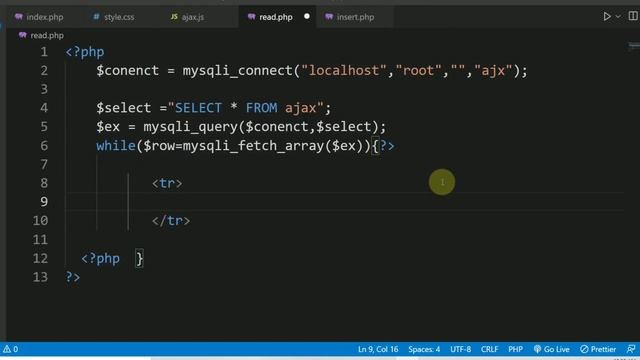Change line ending CRLF setting
The image size is (640, 360).
pyautogui.click(x=489, y=349)
